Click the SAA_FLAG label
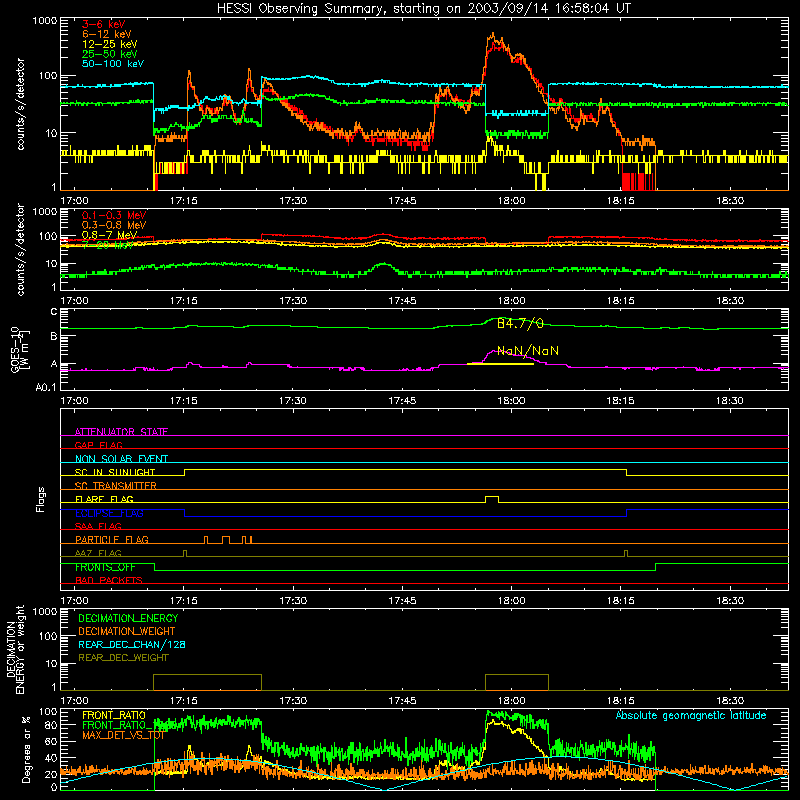The width and height of the screenshot is (800, 800). 98,526
